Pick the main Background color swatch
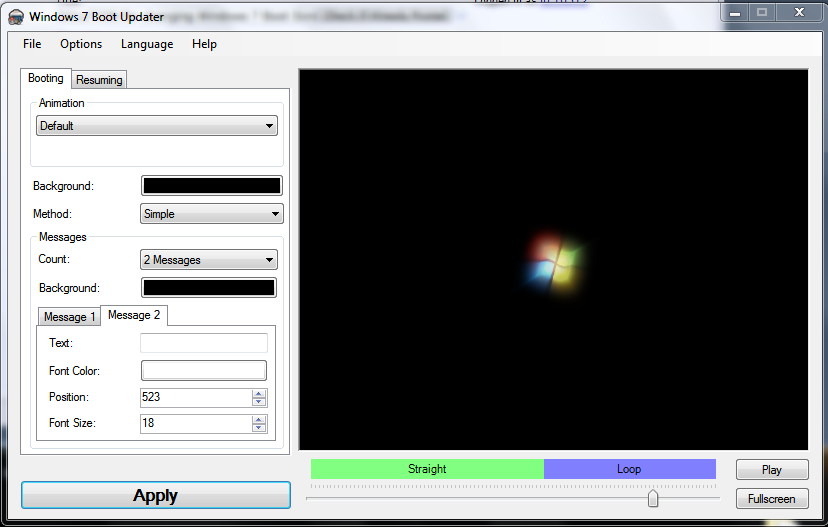Screen dimensions: 828x527 [212, 186]
